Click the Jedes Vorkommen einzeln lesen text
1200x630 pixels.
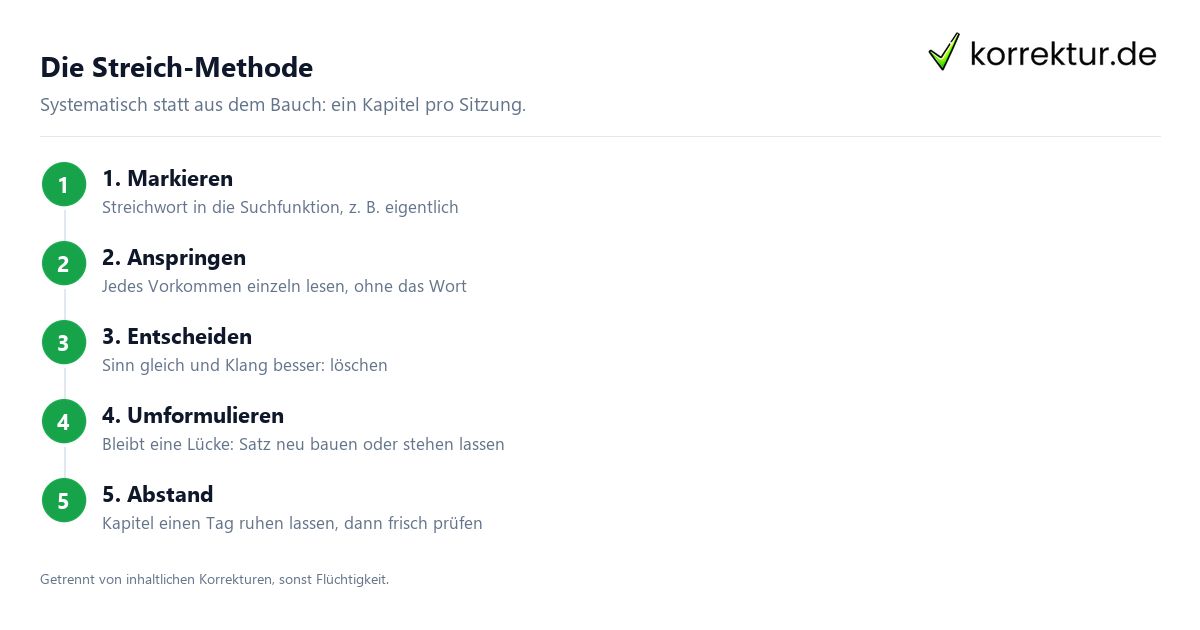pyautogui.click(x=284, y=287)
